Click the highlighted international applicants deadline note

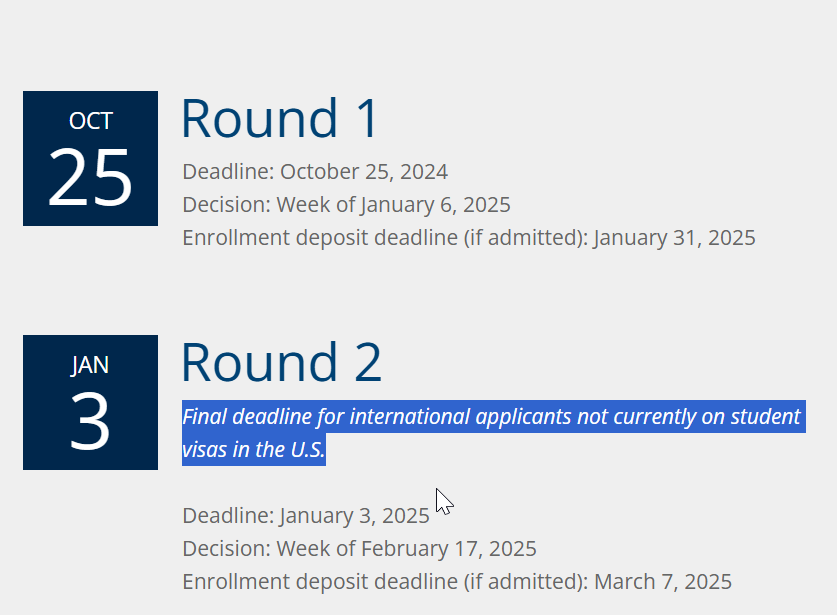[x=494, y=433]
